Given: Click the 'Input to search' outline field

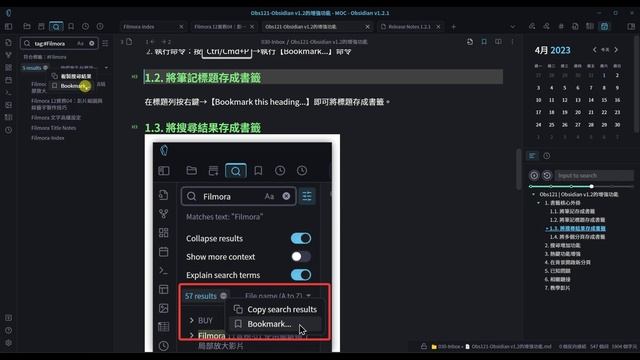Looking at the screenshot, I should tap(594, 176).
